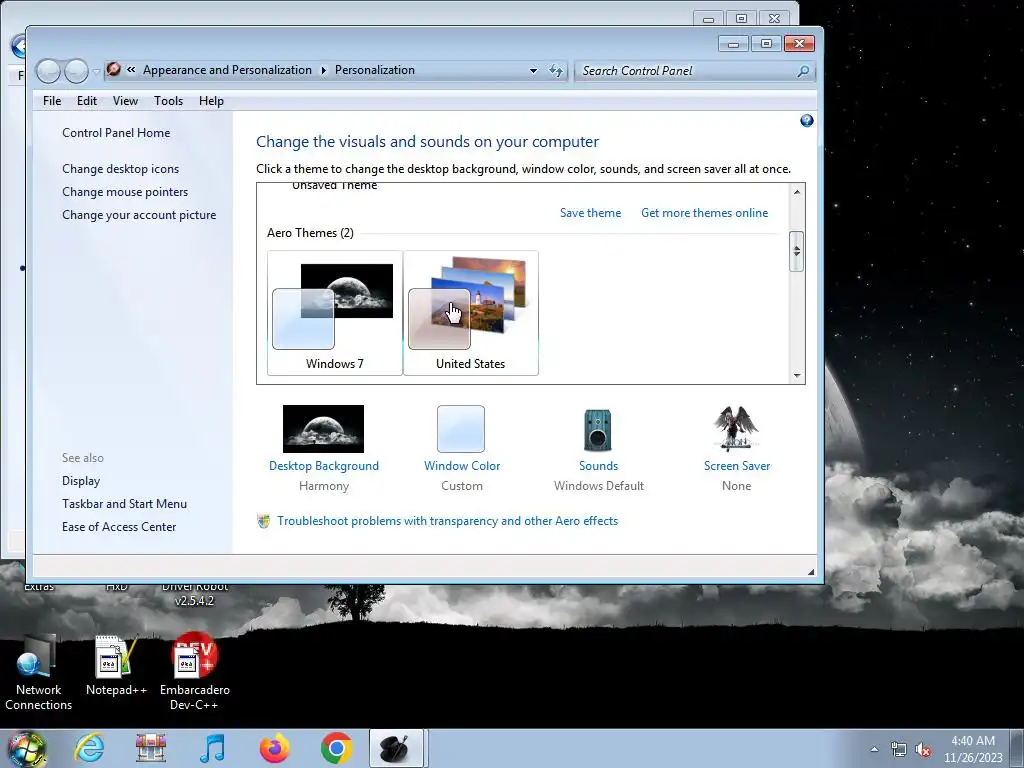Open Troubleshoot problems with transparency link
Screen dimensions: 1024x768
(447, 520)
